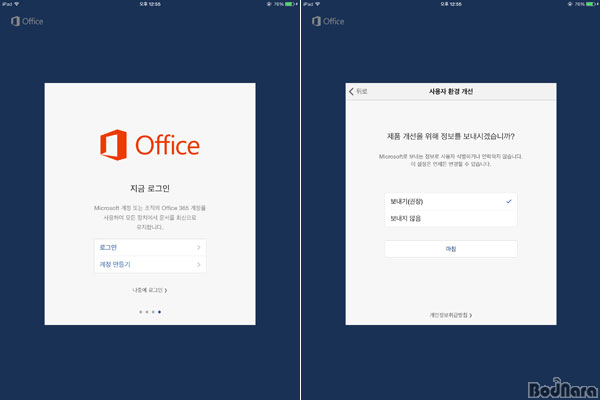The height and width of the screenshot is (400, 600).
Task: Open the 나중에 로그인 link
Action: point(150,290)
